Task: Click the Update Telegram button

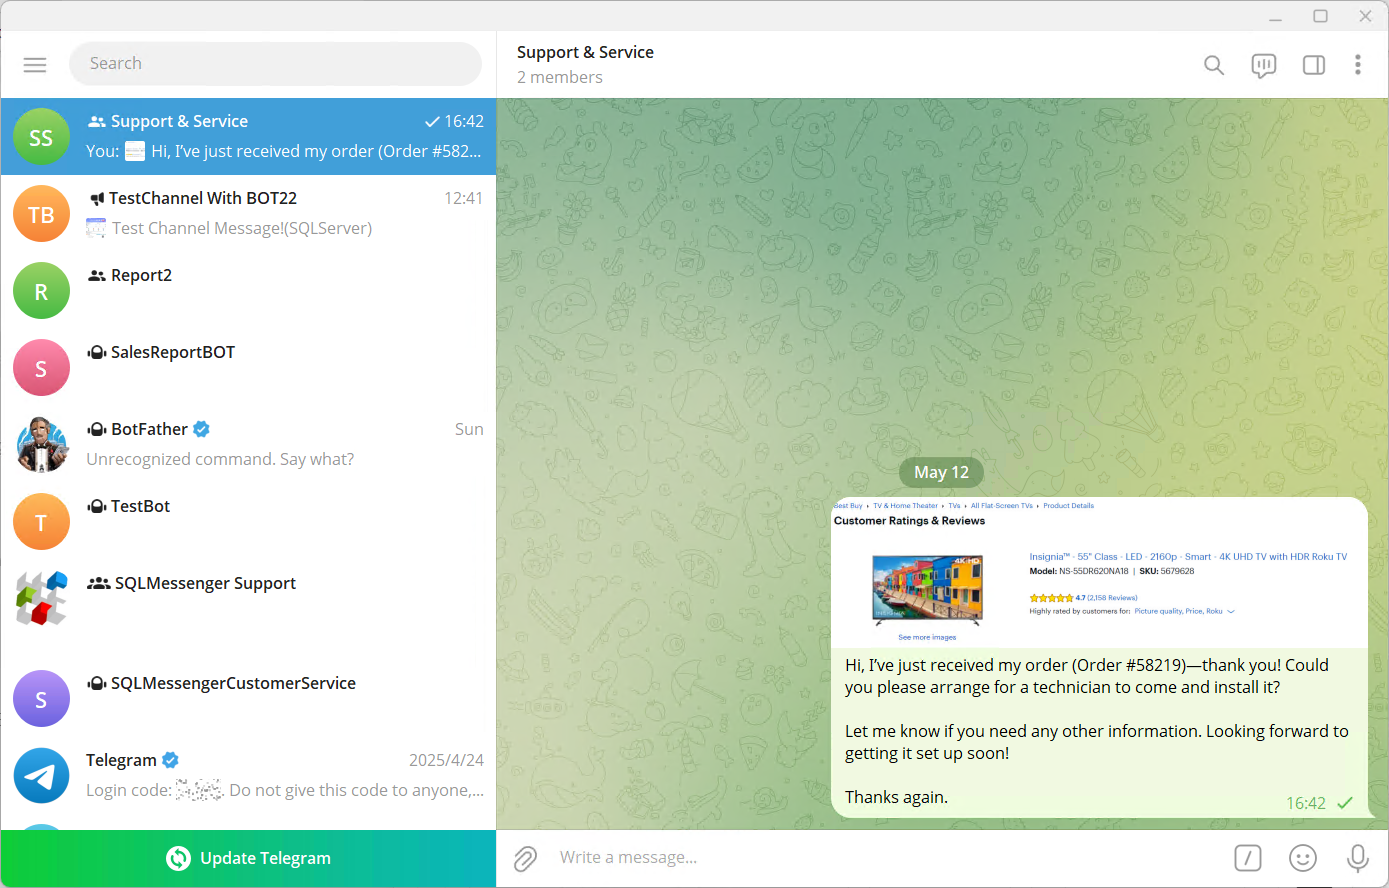Action: tap(248, 858)
